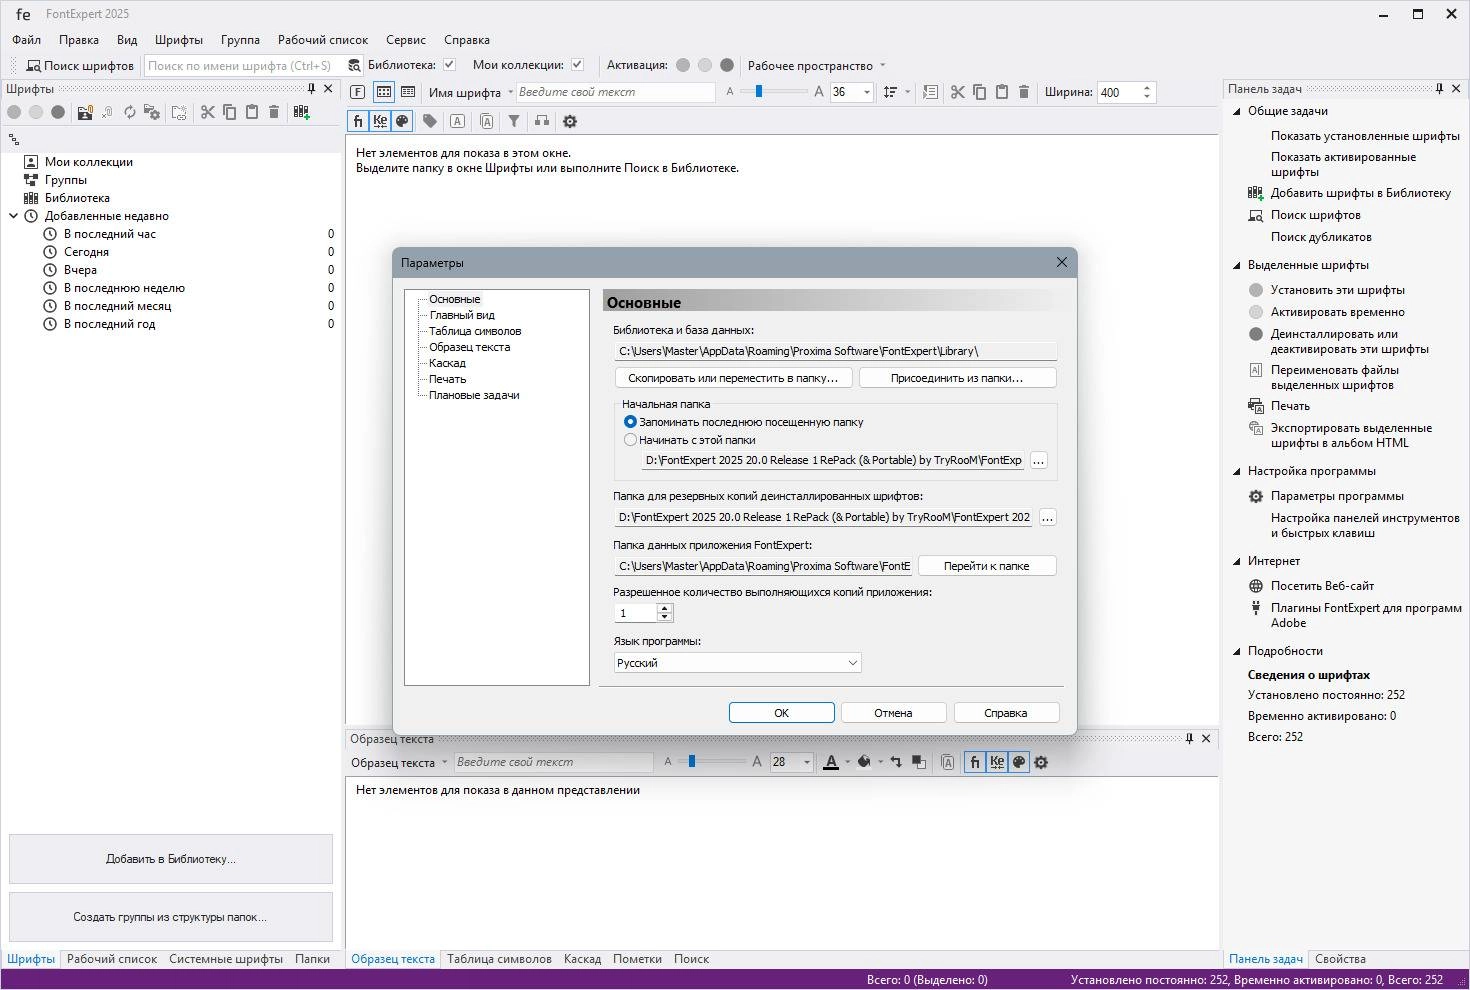Click the Присоединить из папки button
The width and height of the screenshot is (1470, 990).
click(x=957, y=378)
